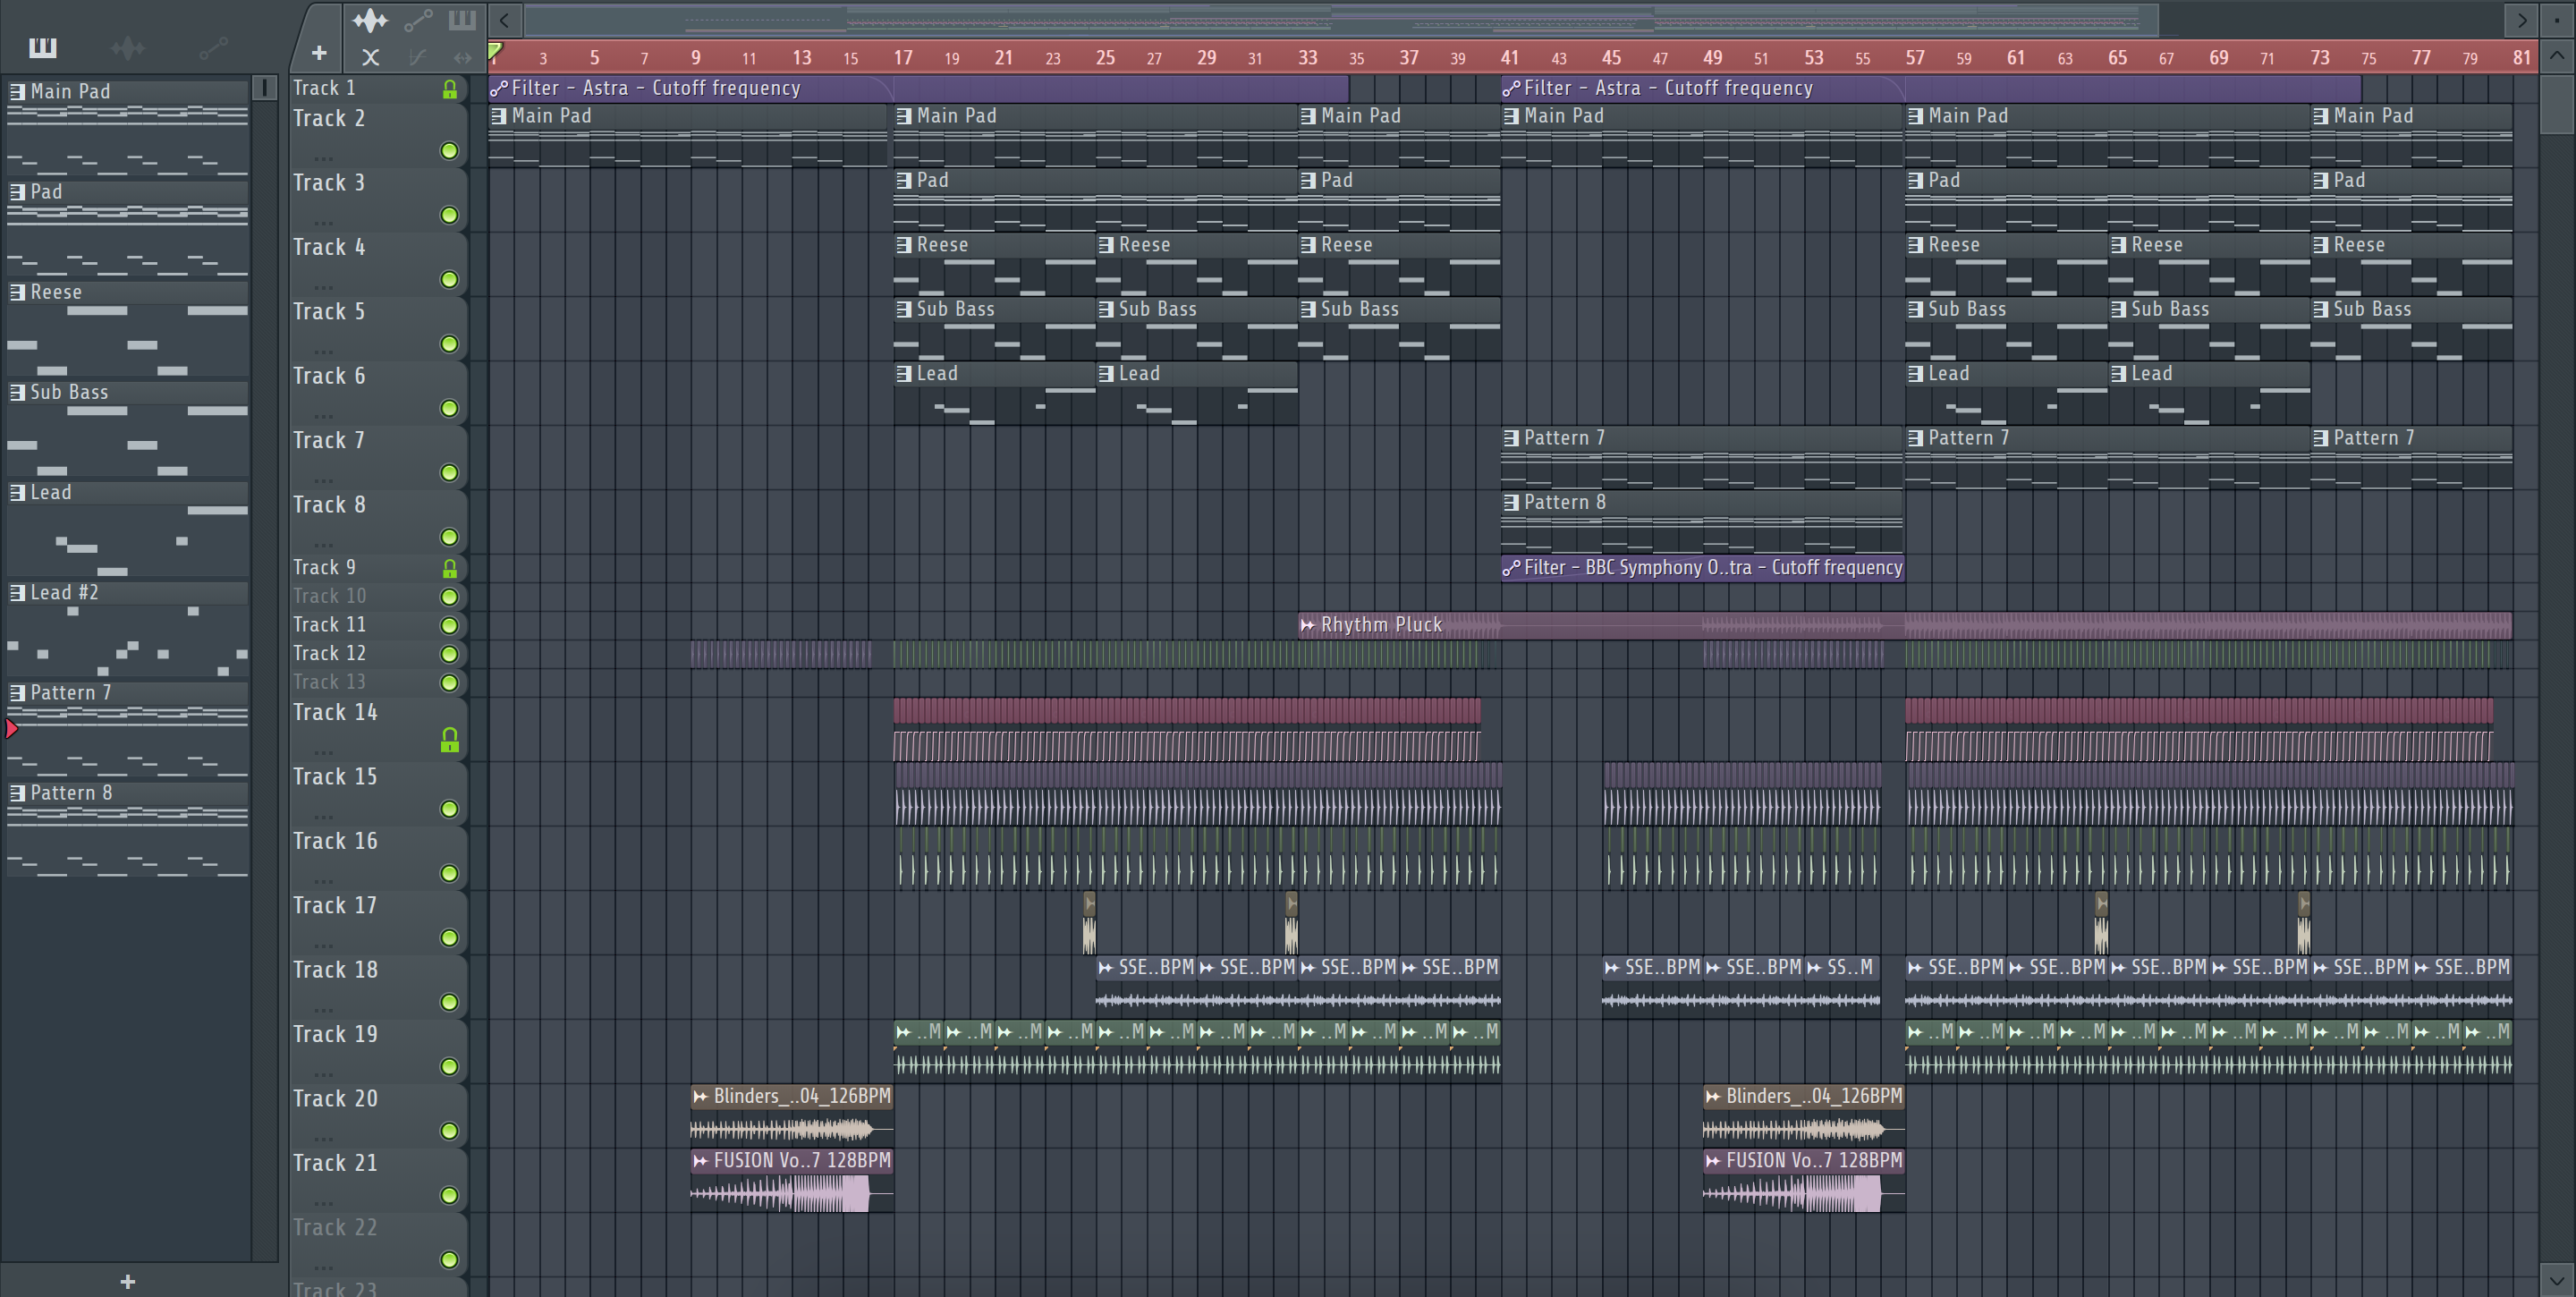Click the pattern icon beside Lead #2 in picker
Viewport: 2576px width, 1297px height.
point(17,592)
